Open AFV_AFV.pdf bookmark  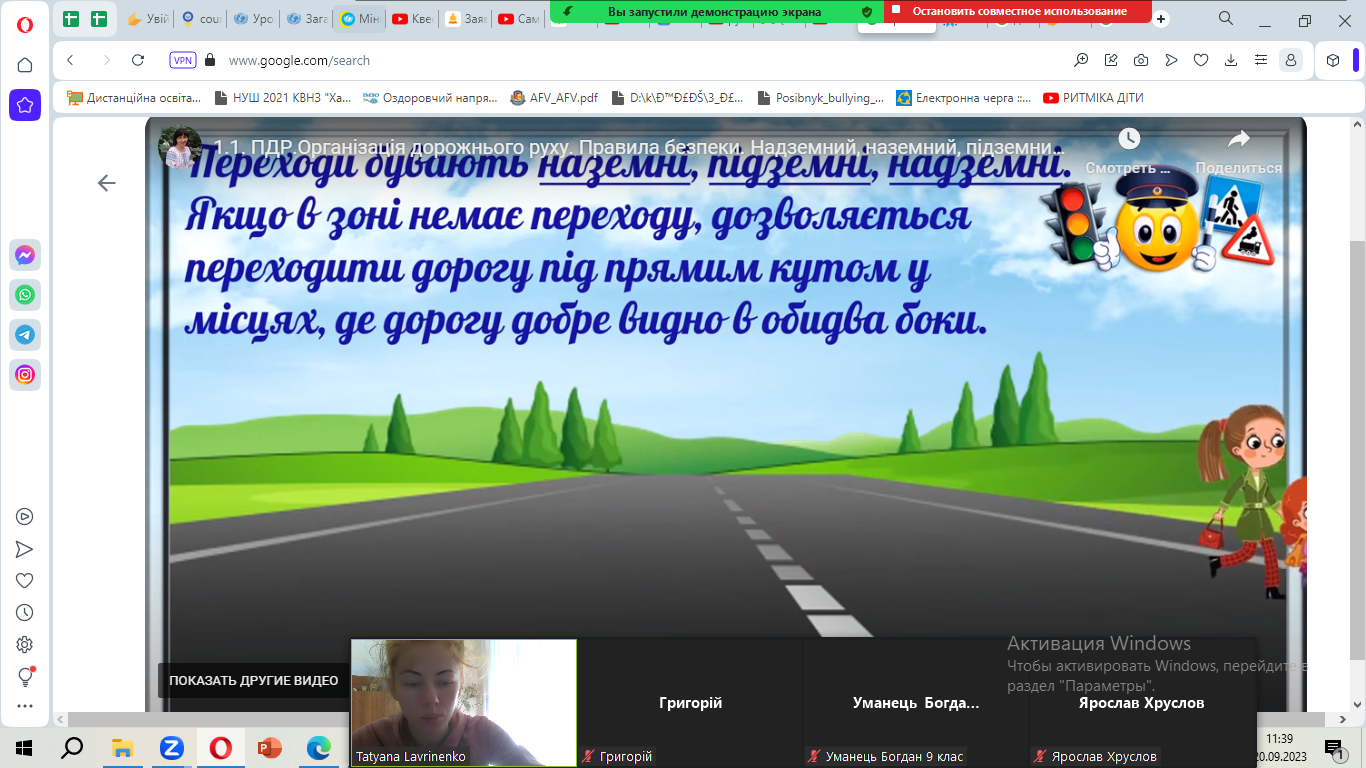coord(553,98)
